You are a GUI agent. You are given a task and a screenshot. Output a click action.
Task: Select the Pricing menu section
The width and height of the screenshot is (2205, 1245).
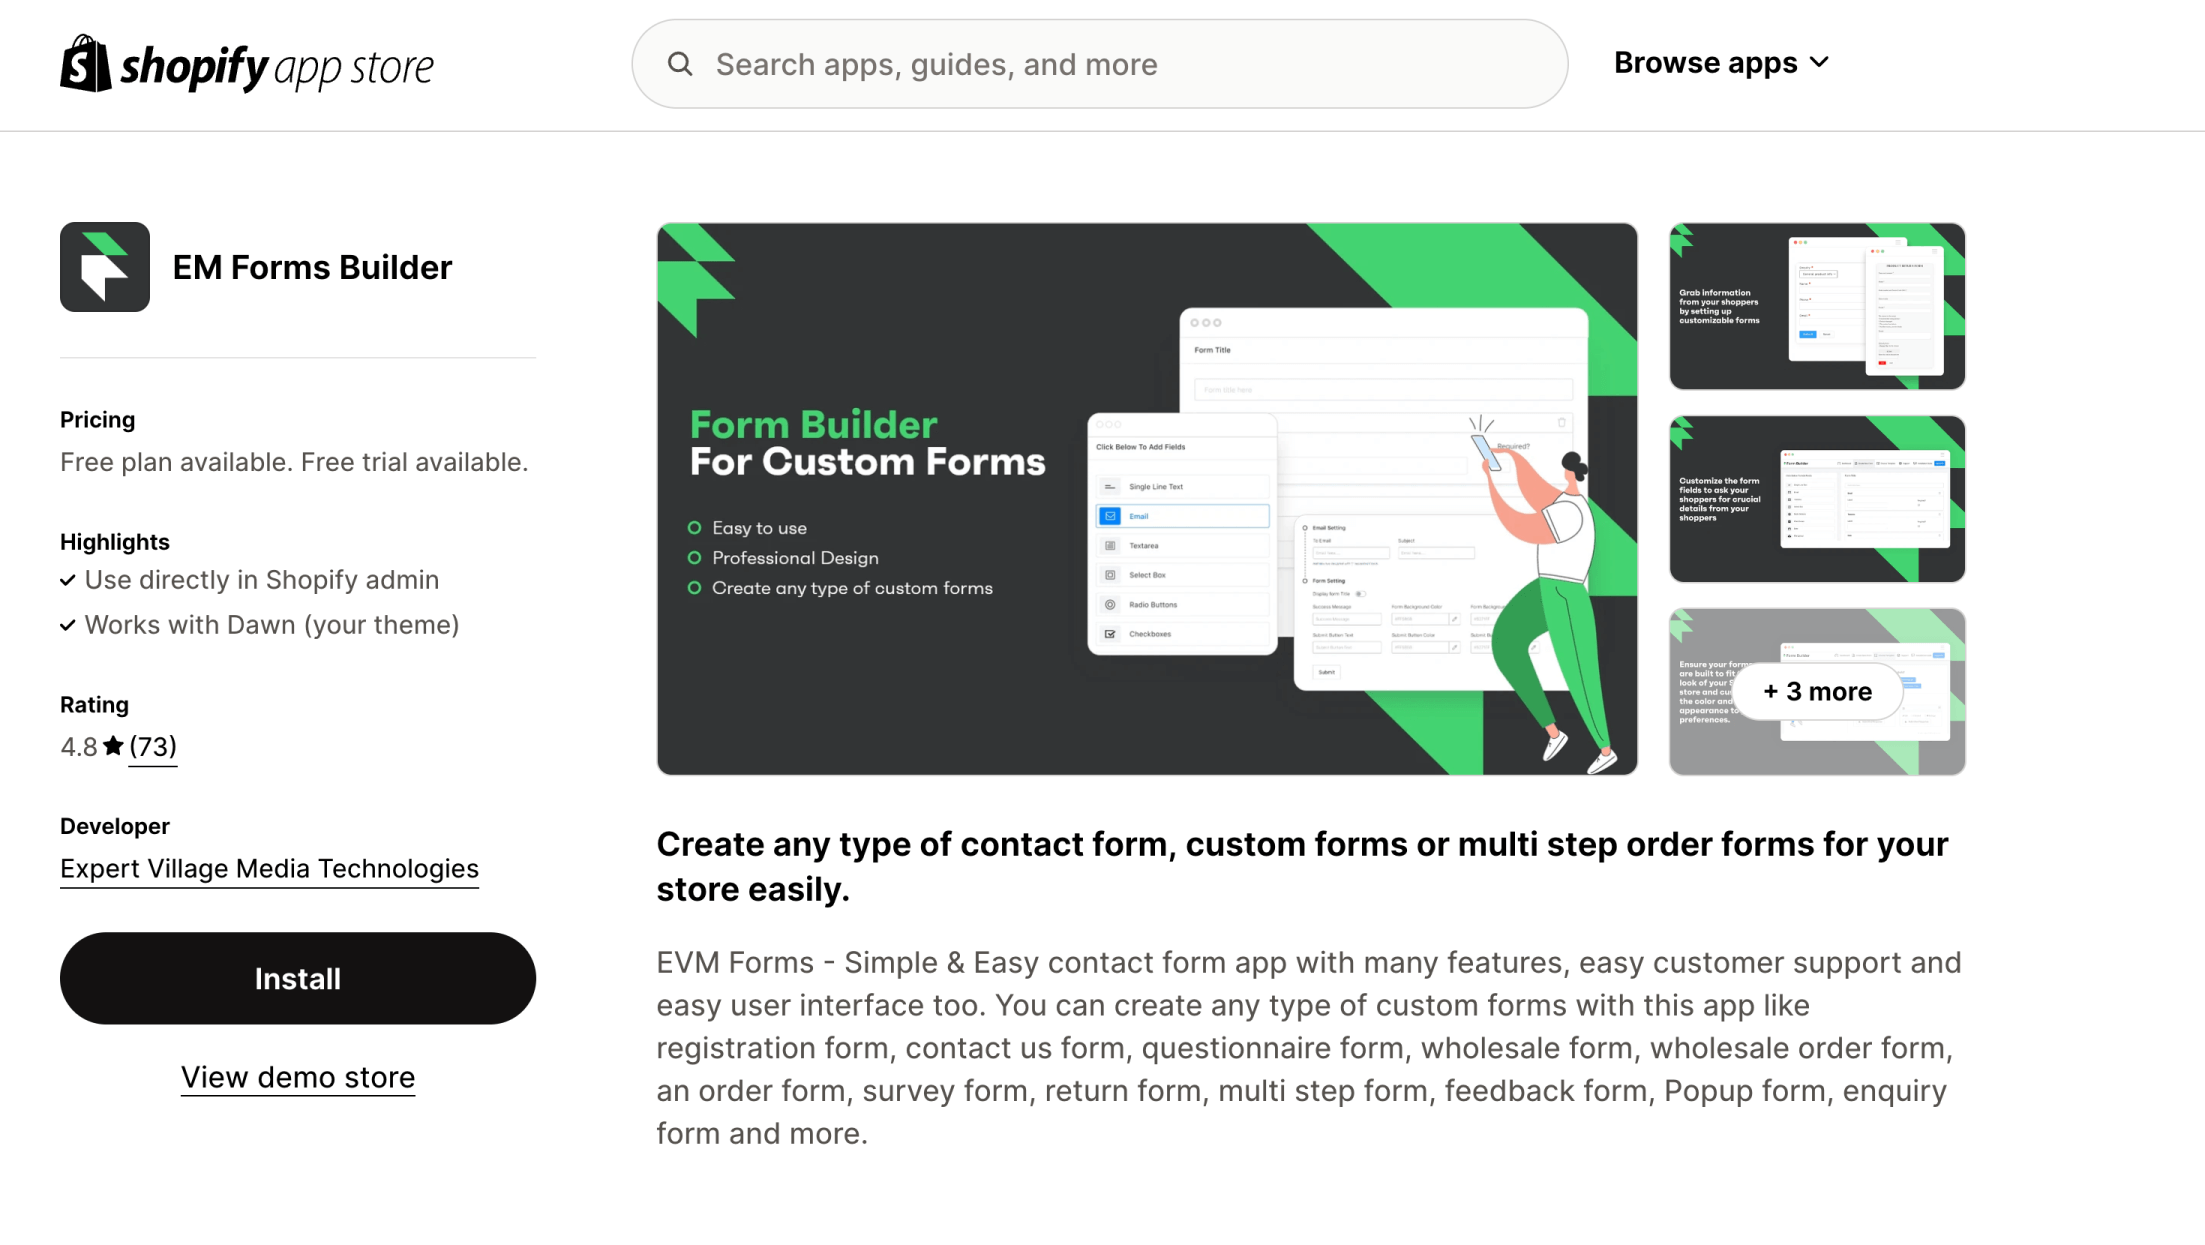97,418
